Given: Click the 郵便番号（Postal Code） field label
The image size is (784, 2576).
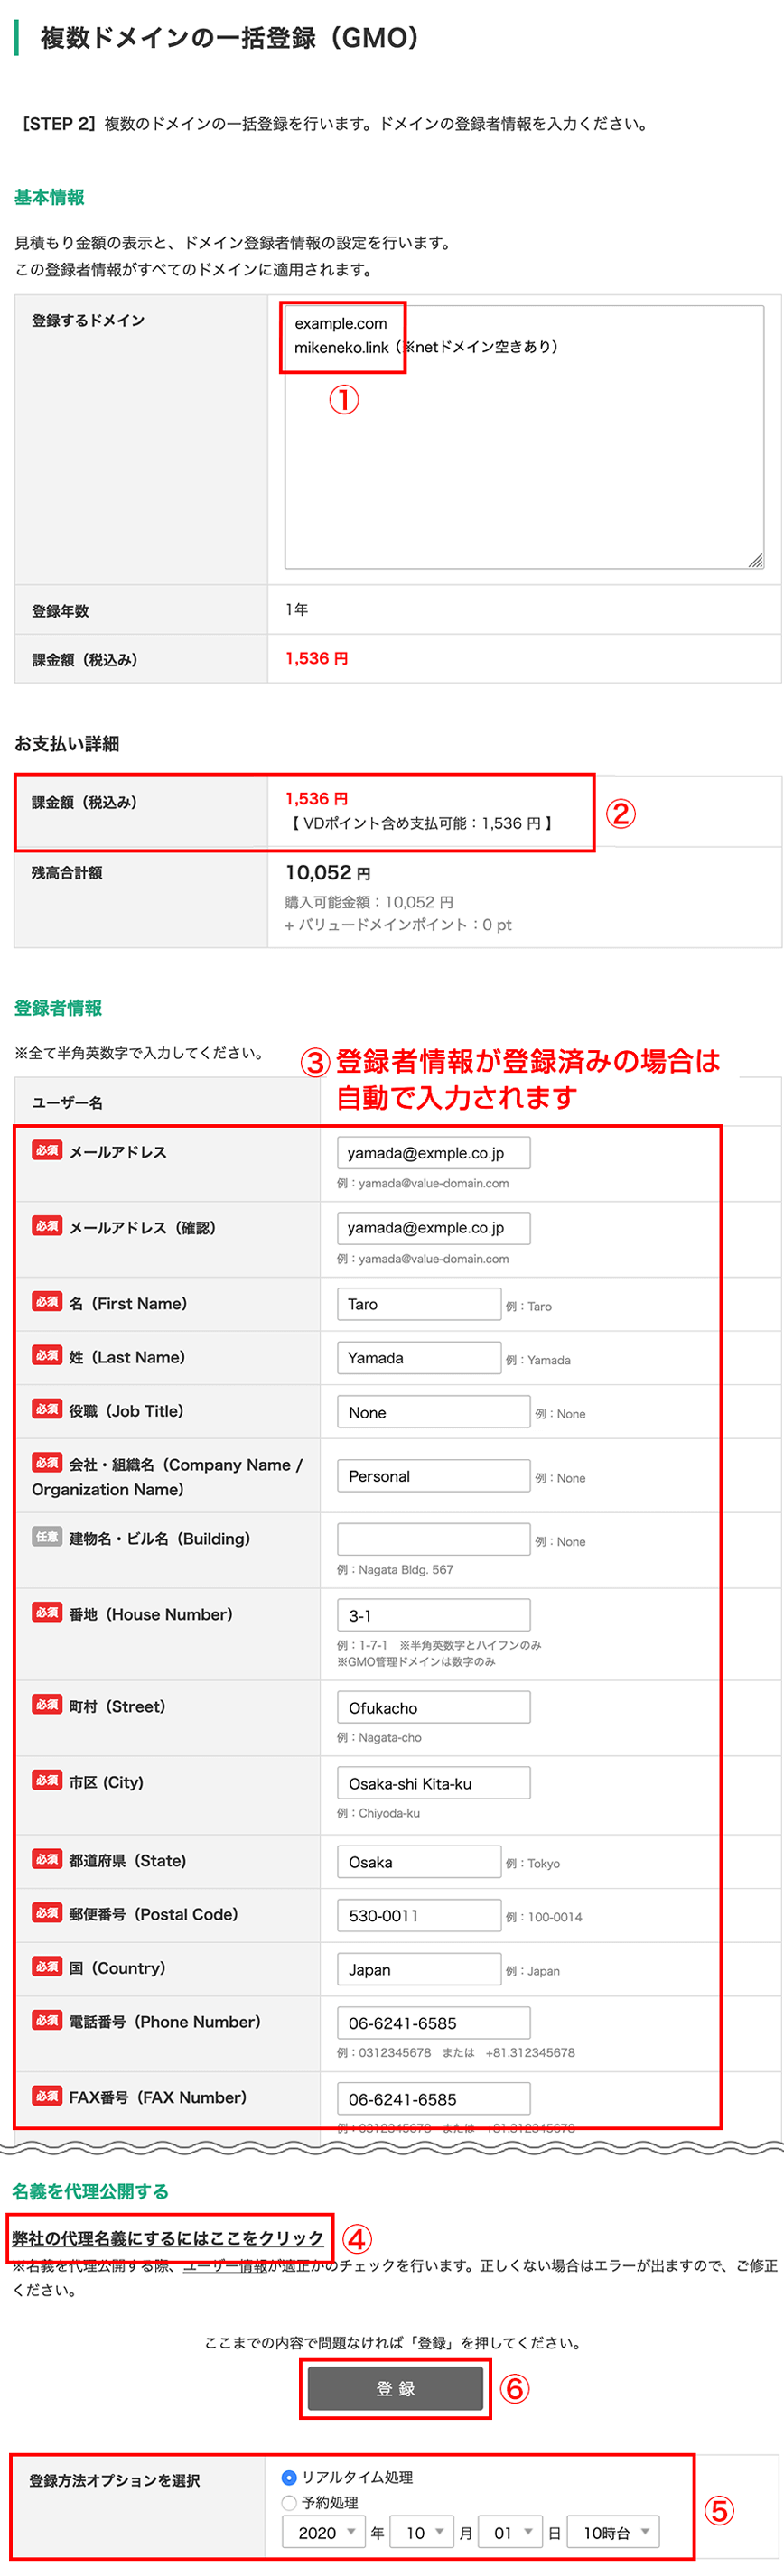Looking at the screenshot, I should click(x=154, y=1914).
